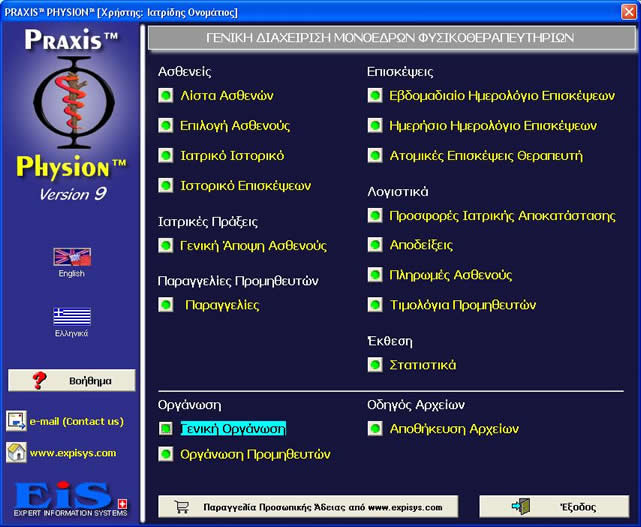Select highlighted Γενική Οργάνωση item
Viewport: 641px width, 527px height.
point(233,428)
